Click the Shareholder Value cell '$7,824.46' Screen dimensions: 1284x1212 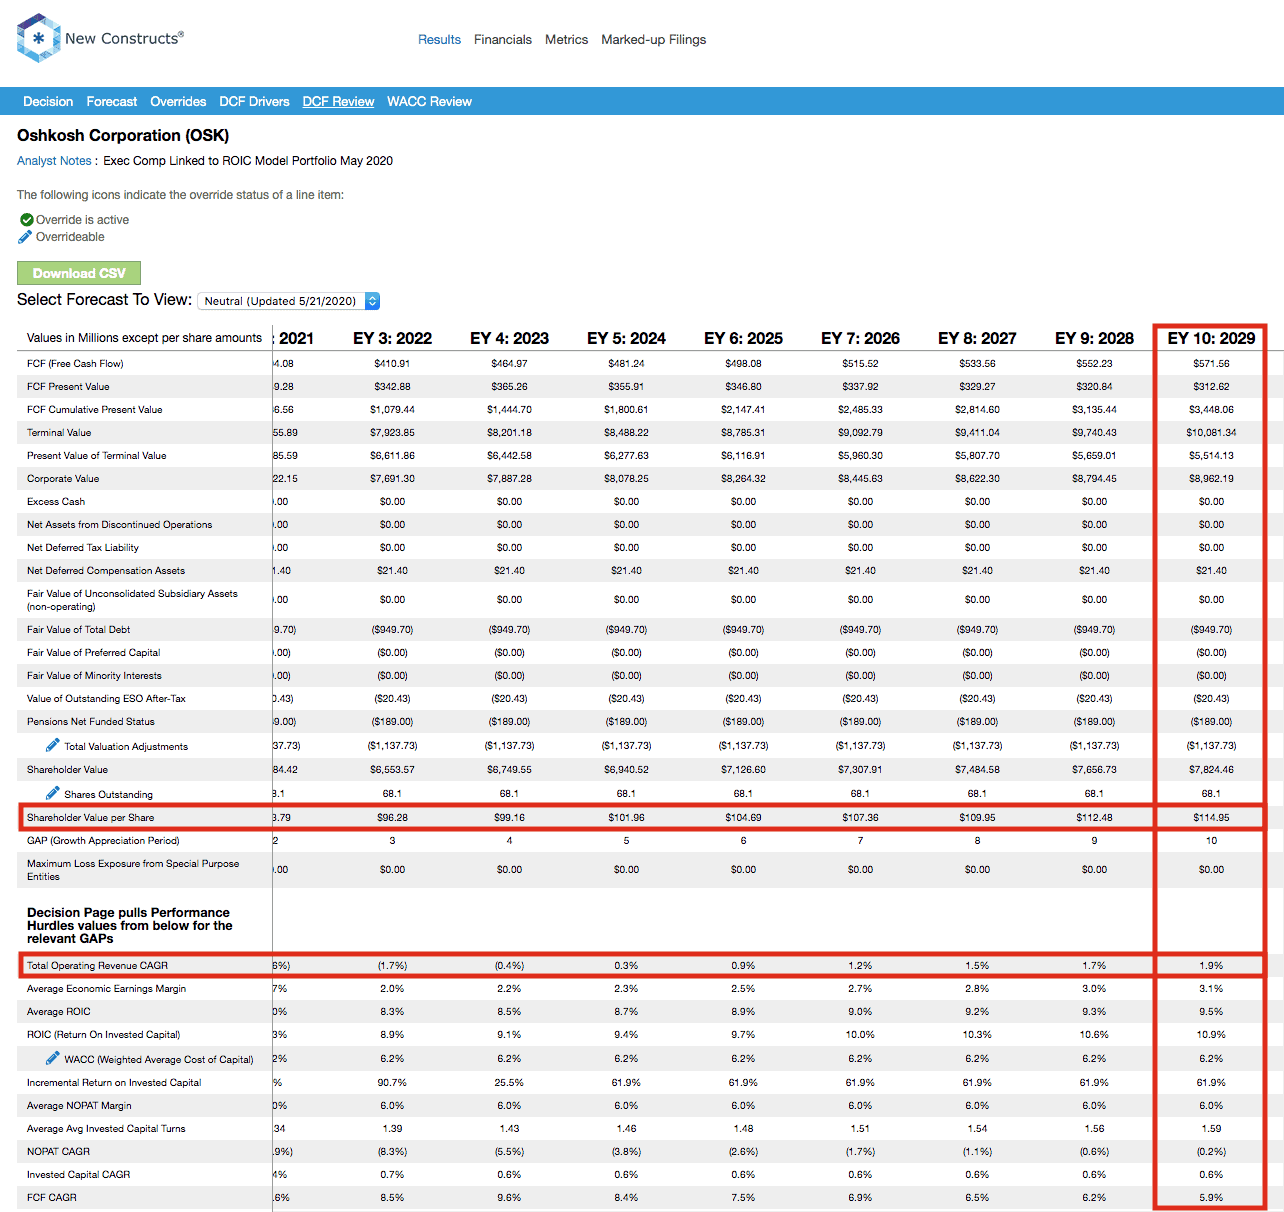point(1211,770)
